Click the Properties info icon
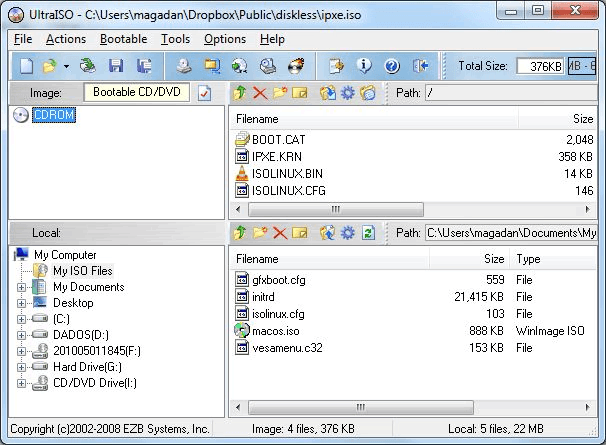The width and height of the screenshot is (606, 445). (364, 66)
